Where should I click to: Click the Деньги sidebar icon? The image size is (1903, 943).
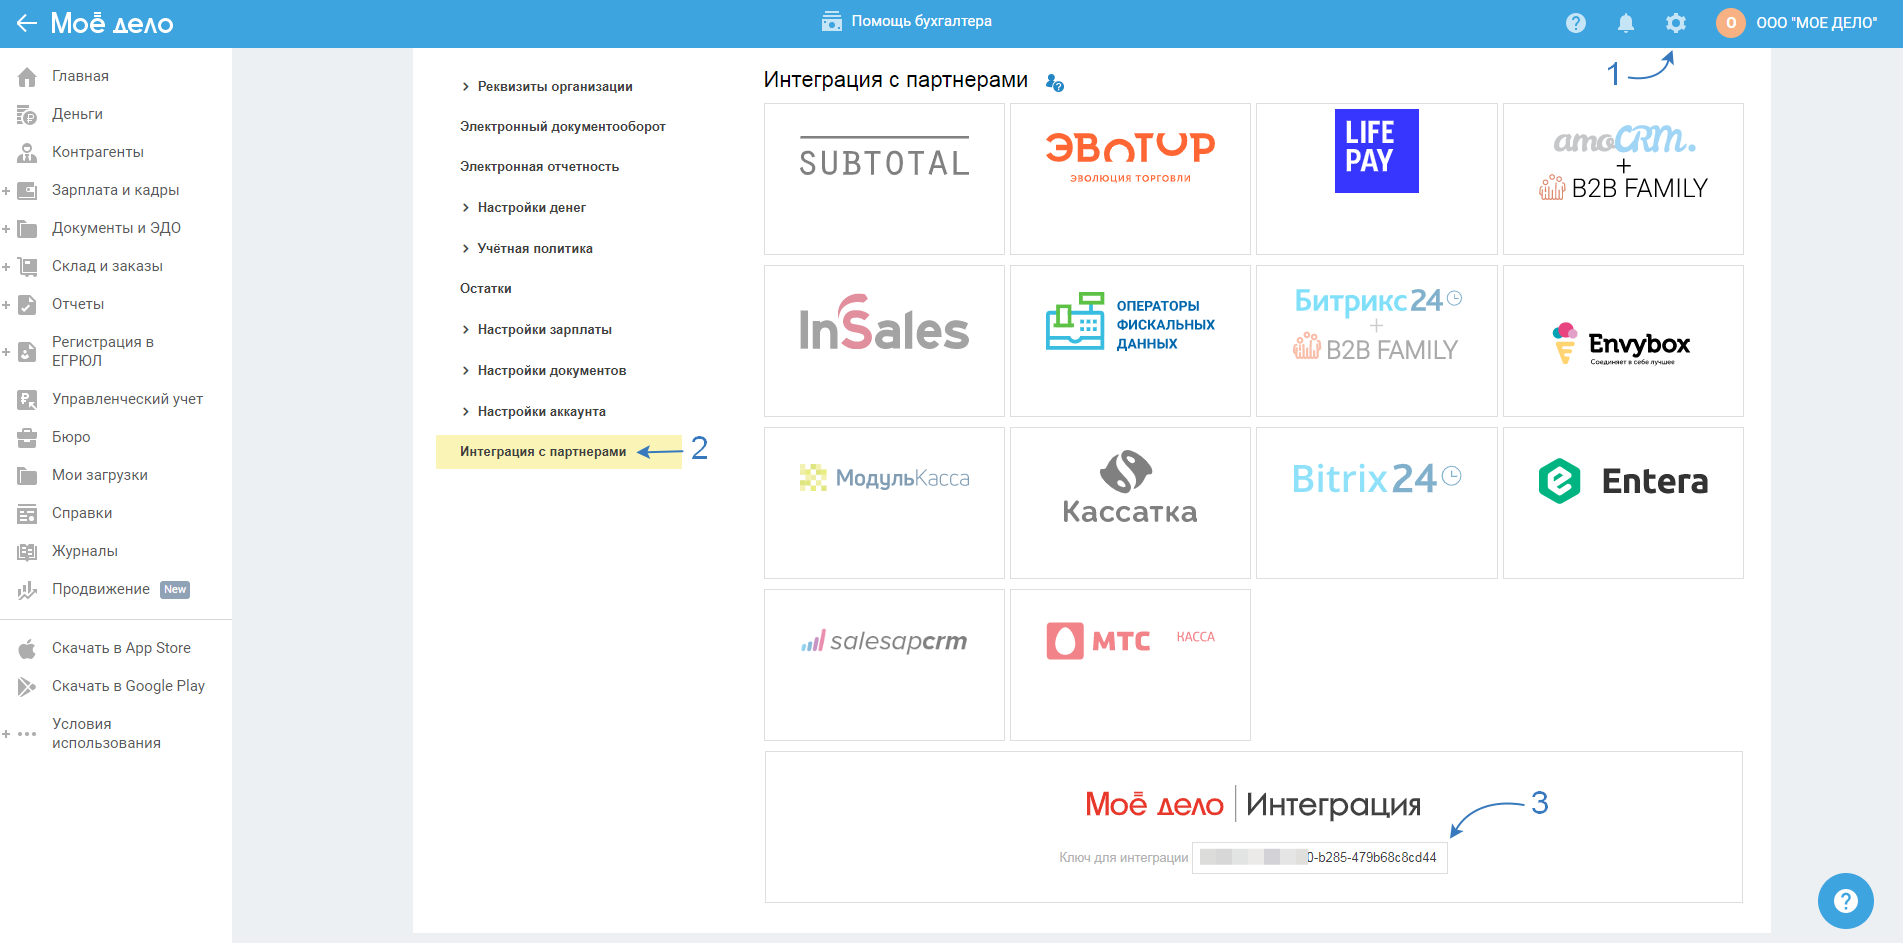click(x=27, y=115)
